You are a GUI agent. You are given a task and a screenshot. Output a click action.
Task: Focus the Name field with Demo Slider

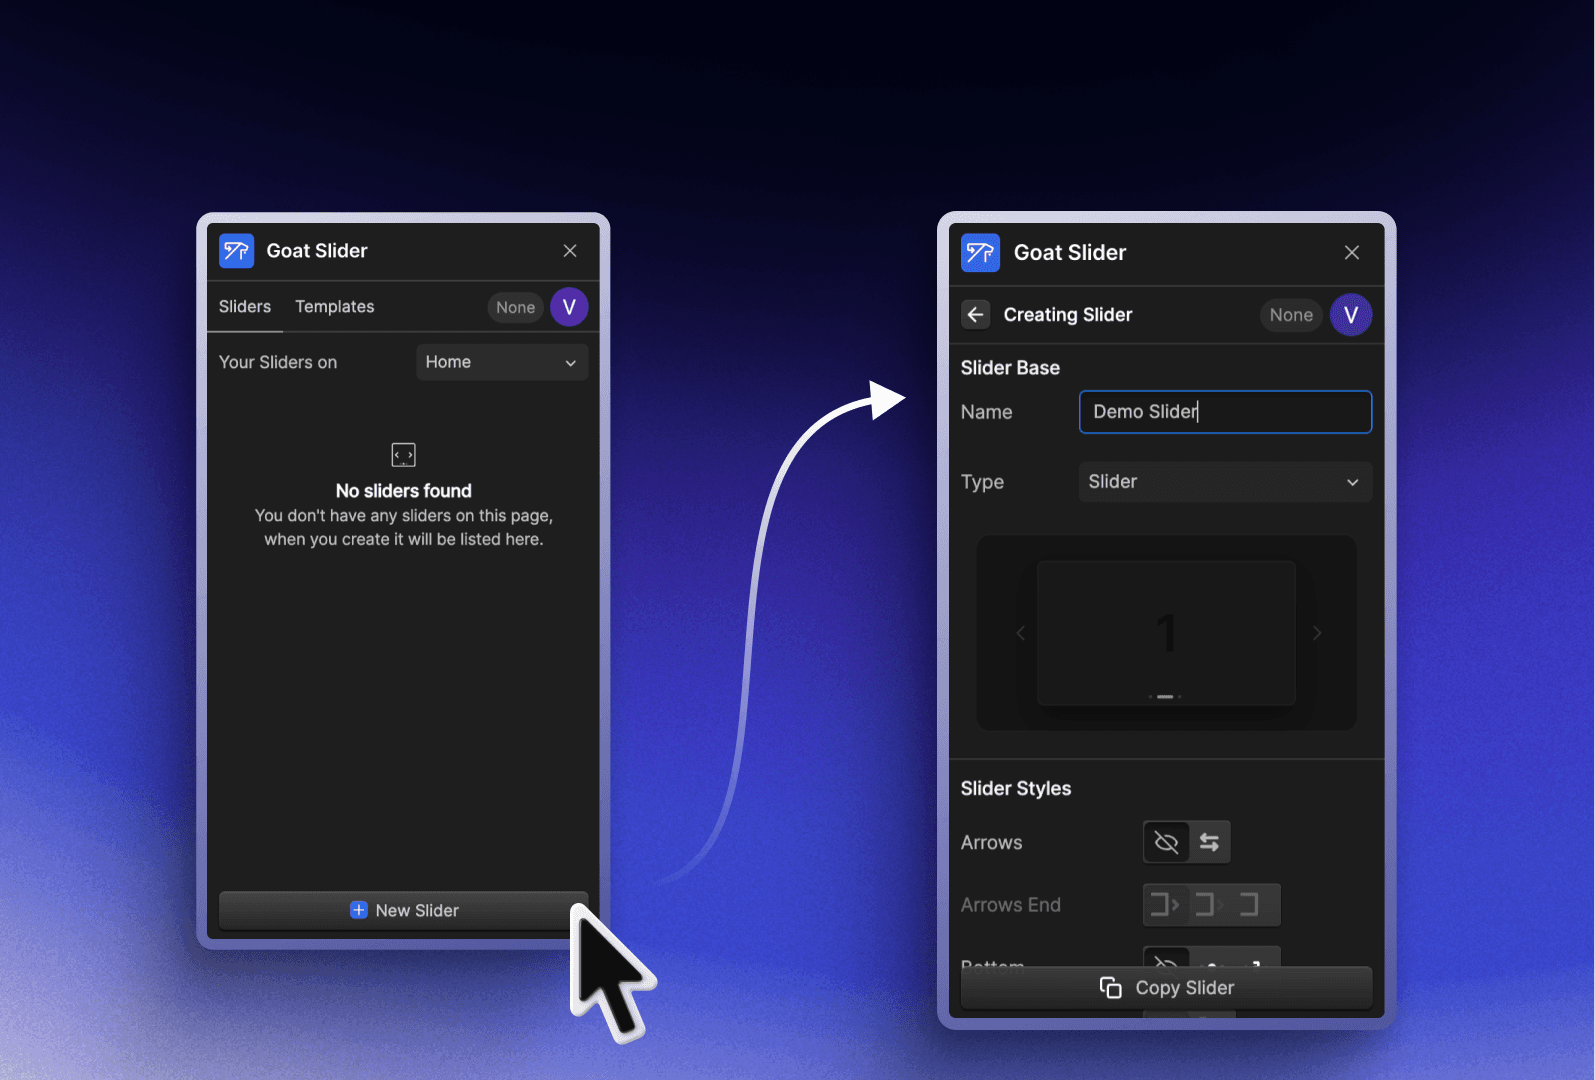(x=1225, y=412)
